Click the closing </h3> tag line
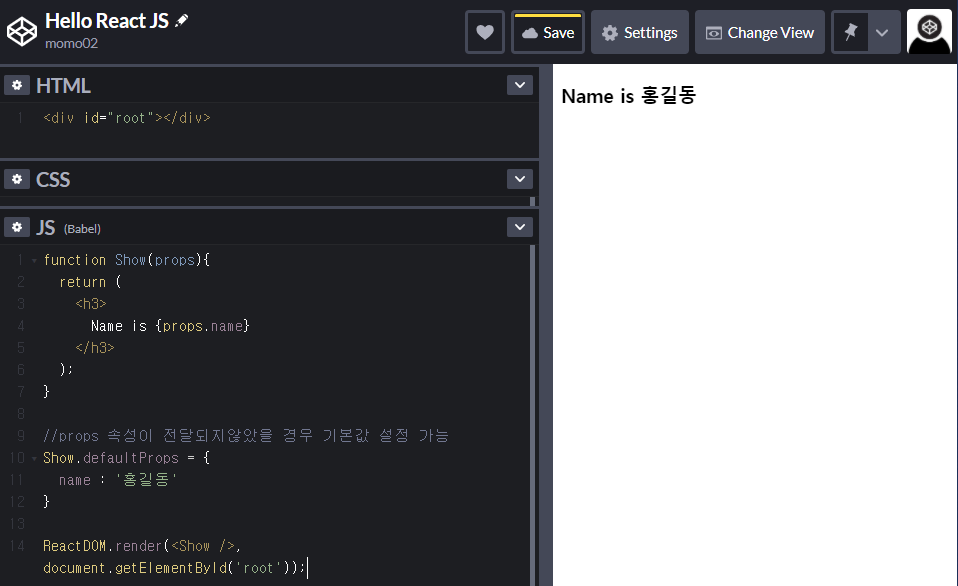 tap(95, 348)
